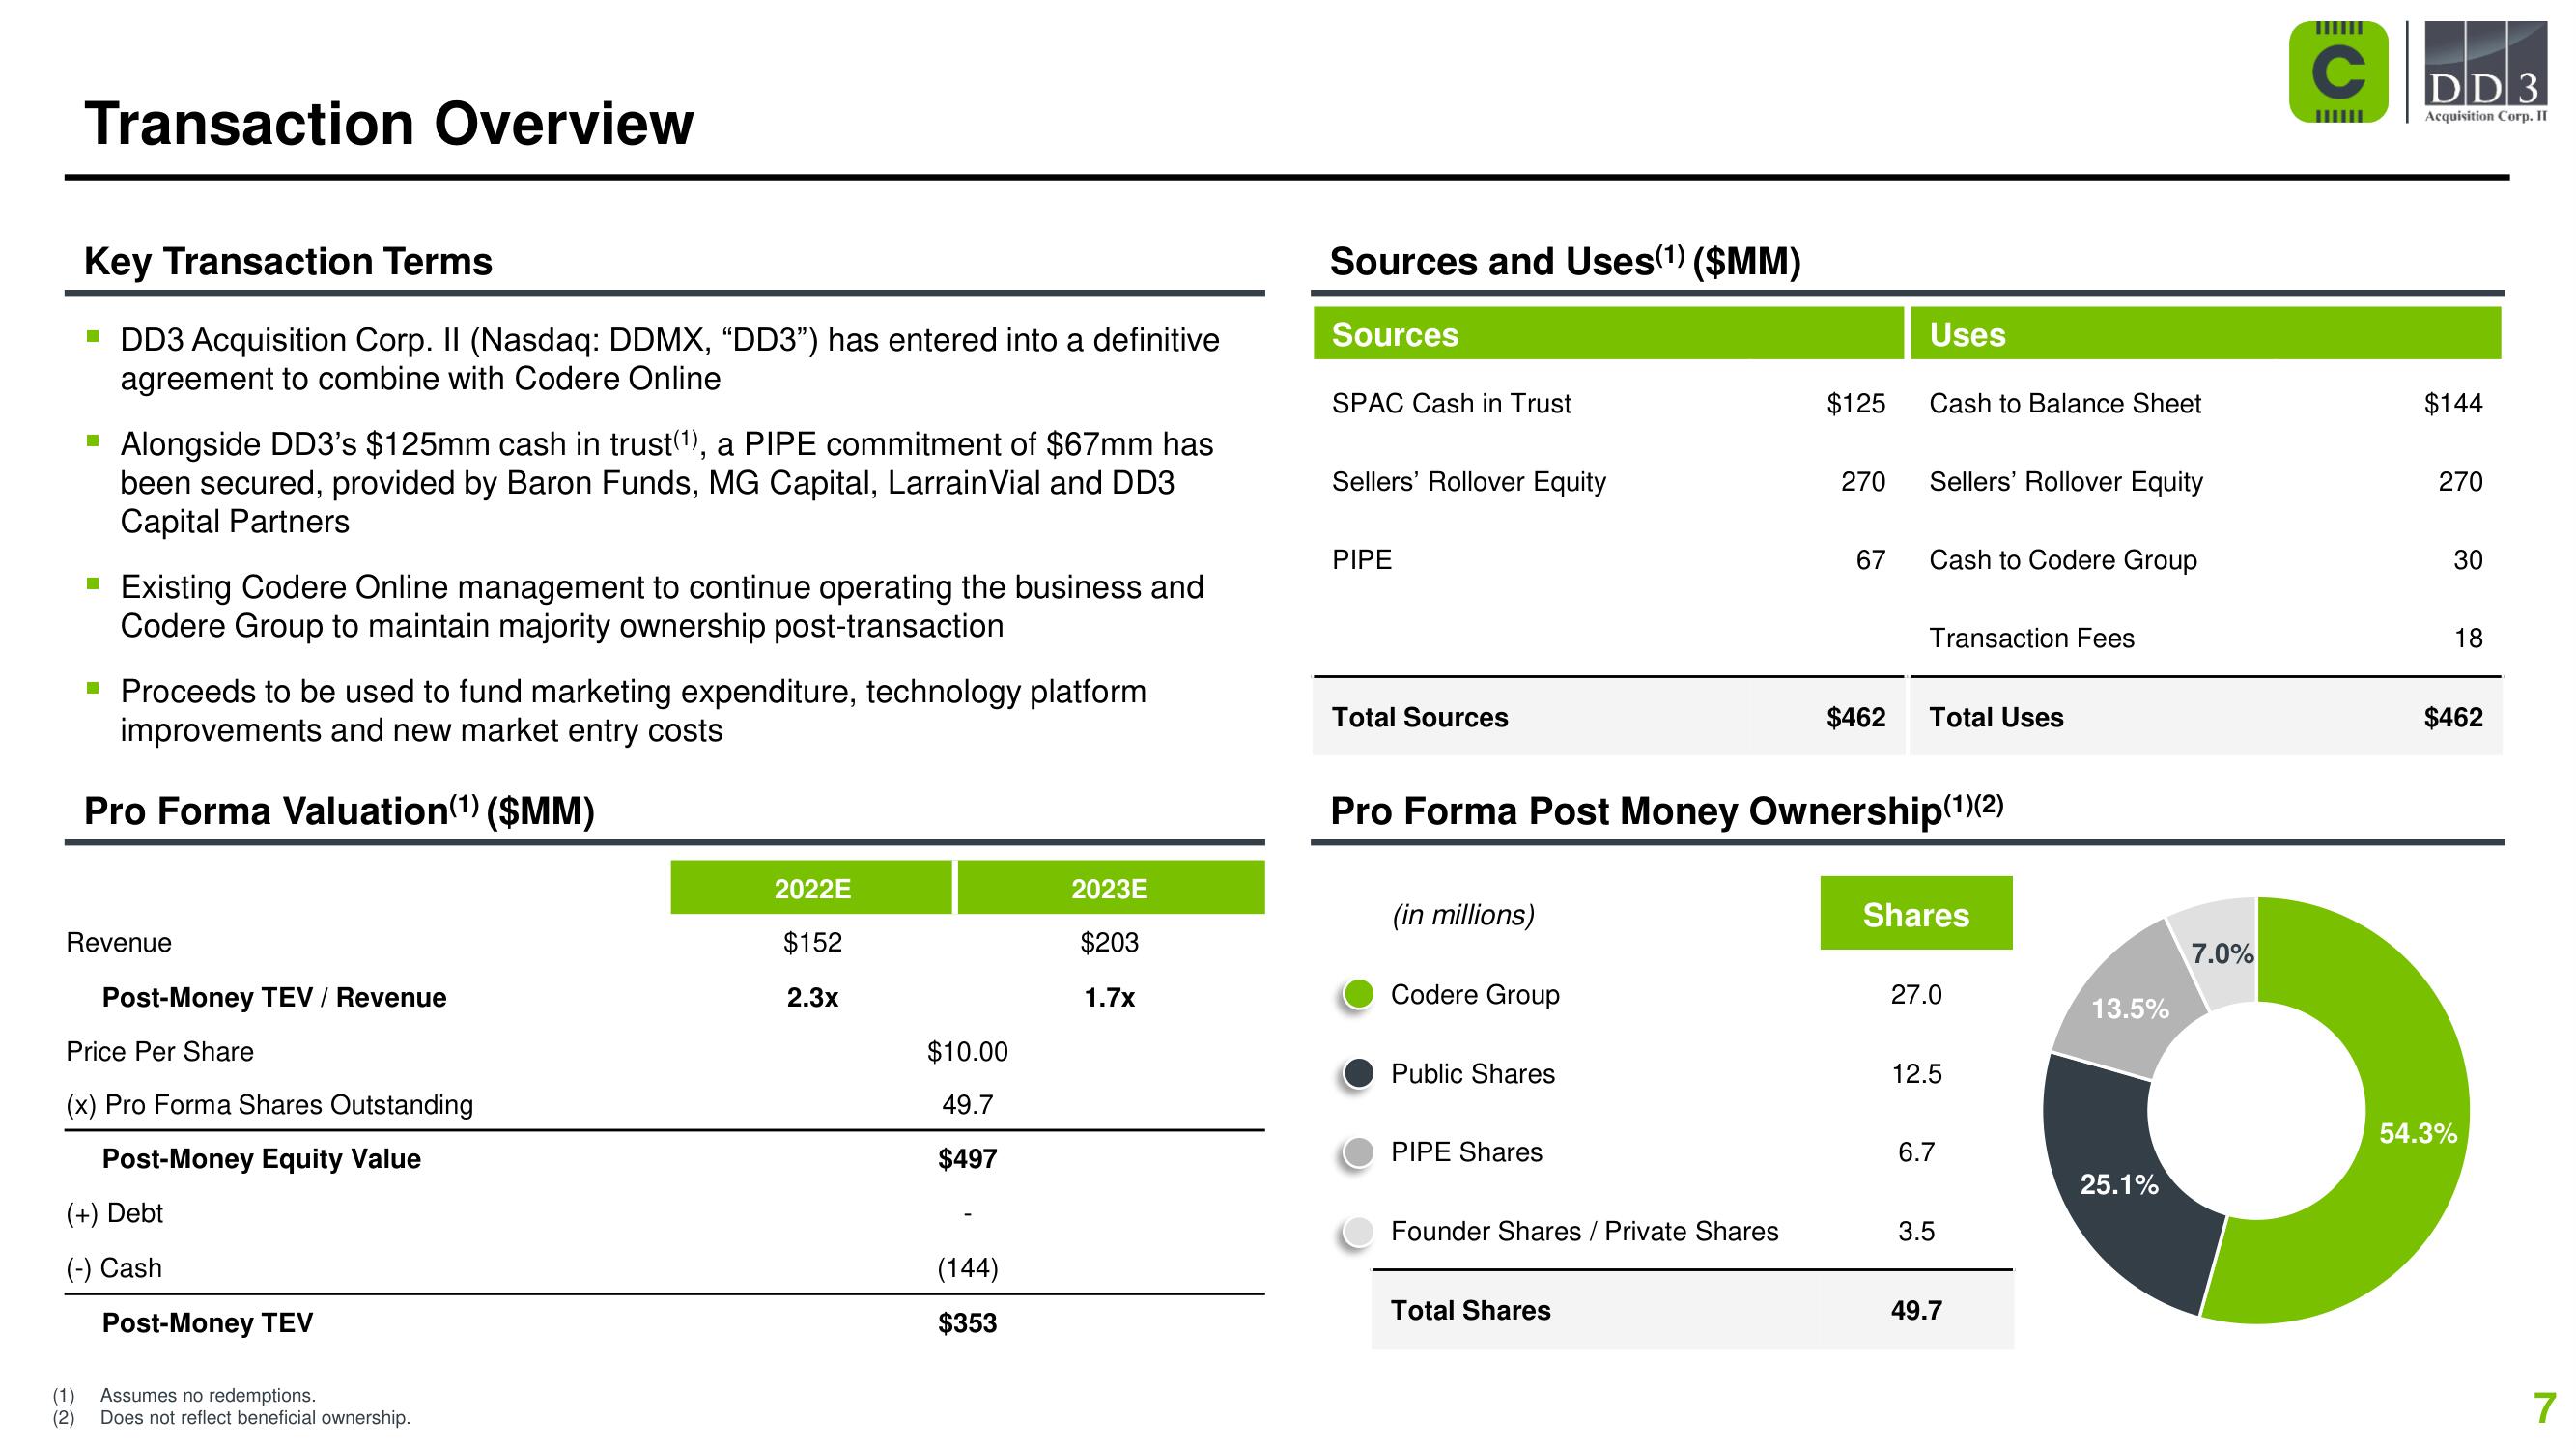Click the Cash to Codere Group label
2576x1449 pixels.
2063,560
